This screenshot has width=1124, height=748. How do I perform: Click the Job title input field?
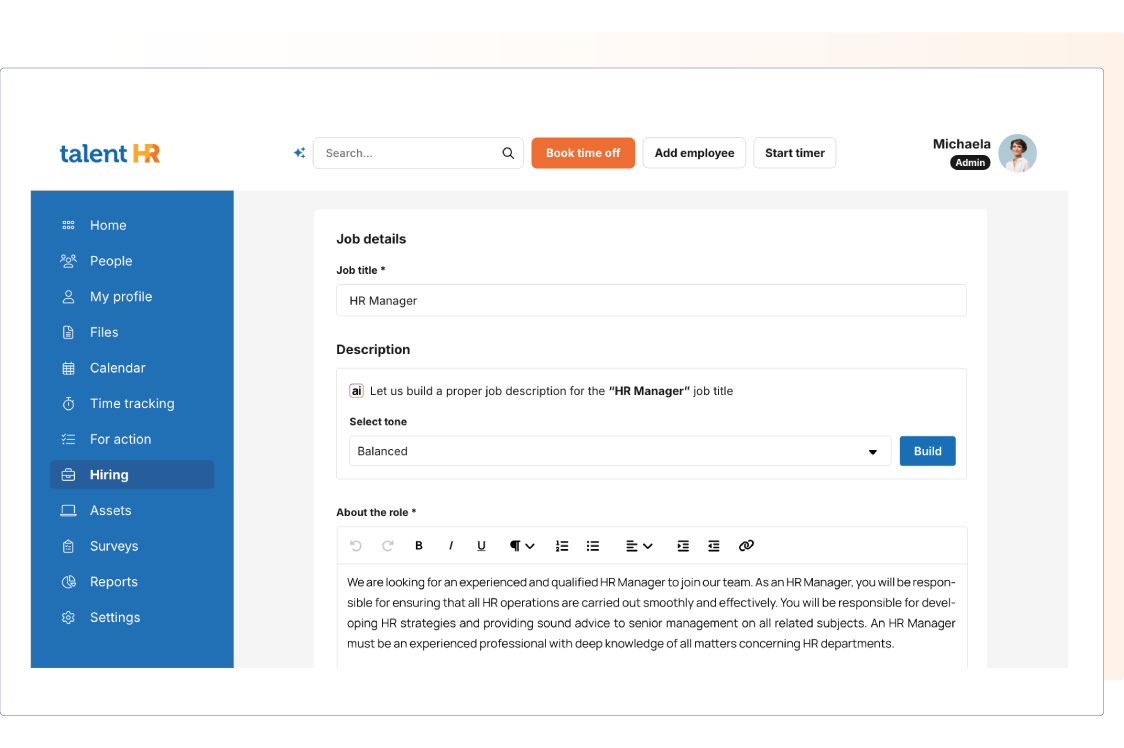[651, 301]
